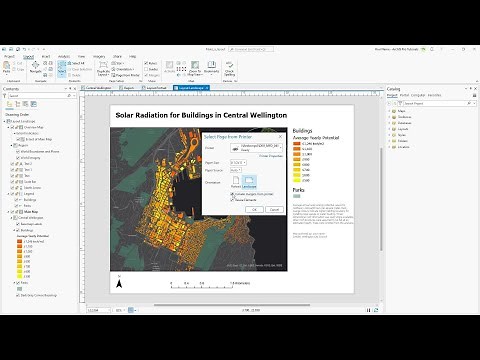Screen dimensions: 480x360
Task: Click the layout title Solar Radiation text
Action: [201, 115]
